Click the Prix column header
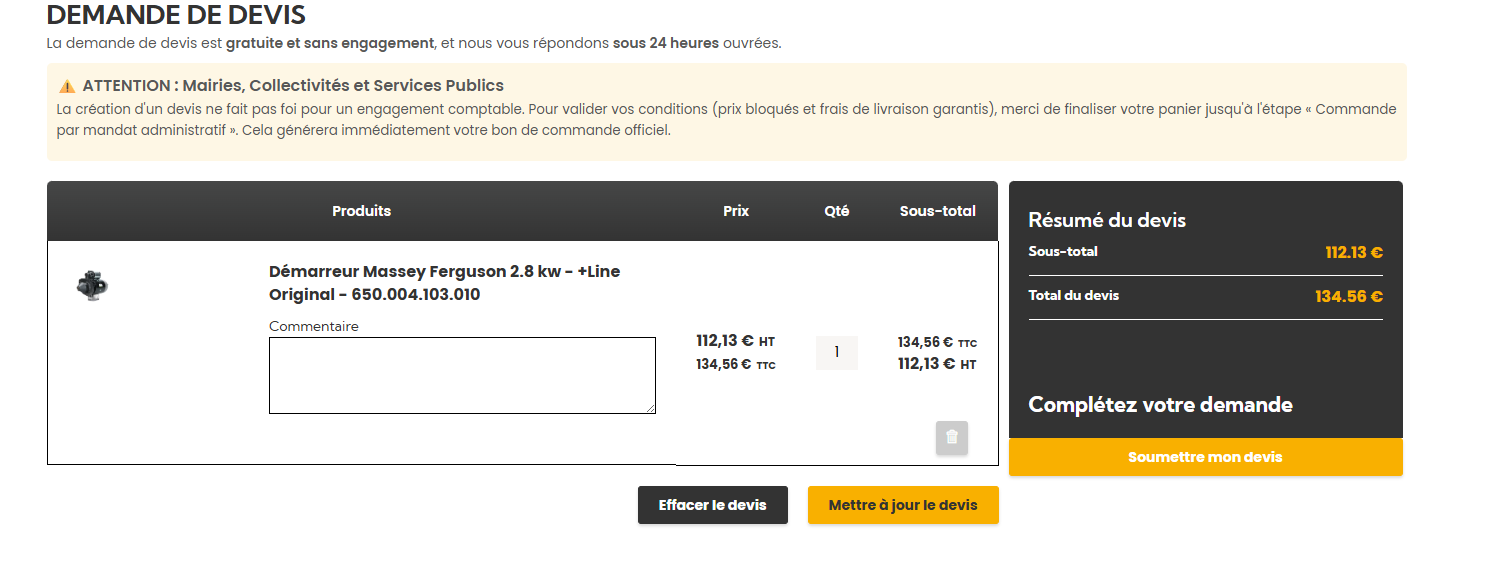 pyautogui.click(x=736, y=211)
